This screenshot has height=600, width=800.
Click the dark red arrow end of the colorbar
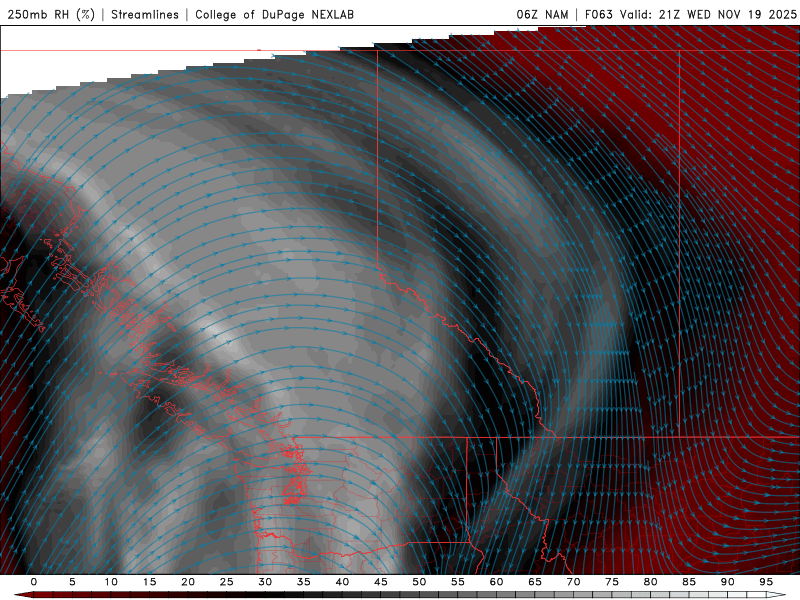pos(22,595)
